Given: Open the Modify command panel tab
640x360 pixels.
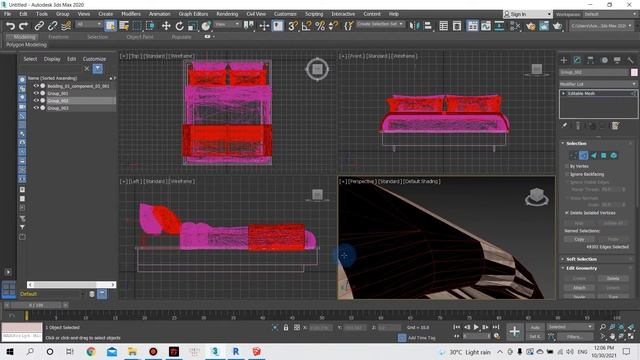Looking at the screenshot, I should click(577, 60).
